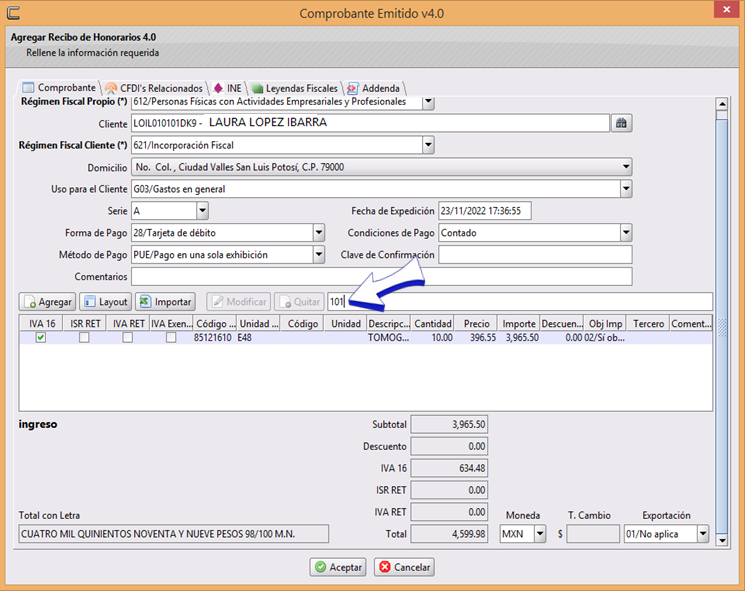Click the Obj Imp column header

[605, 324]
